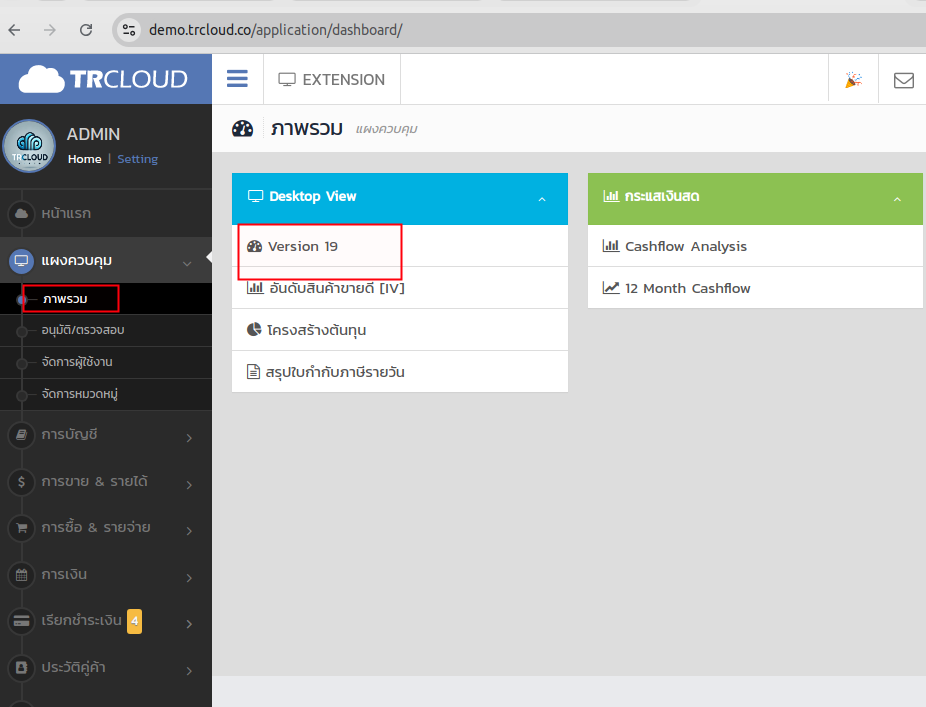Screen dimensions: 926x707
Task: Expand การขาย & รายได้ chevron
Action: pyautogui.click(x=189, y=484)
